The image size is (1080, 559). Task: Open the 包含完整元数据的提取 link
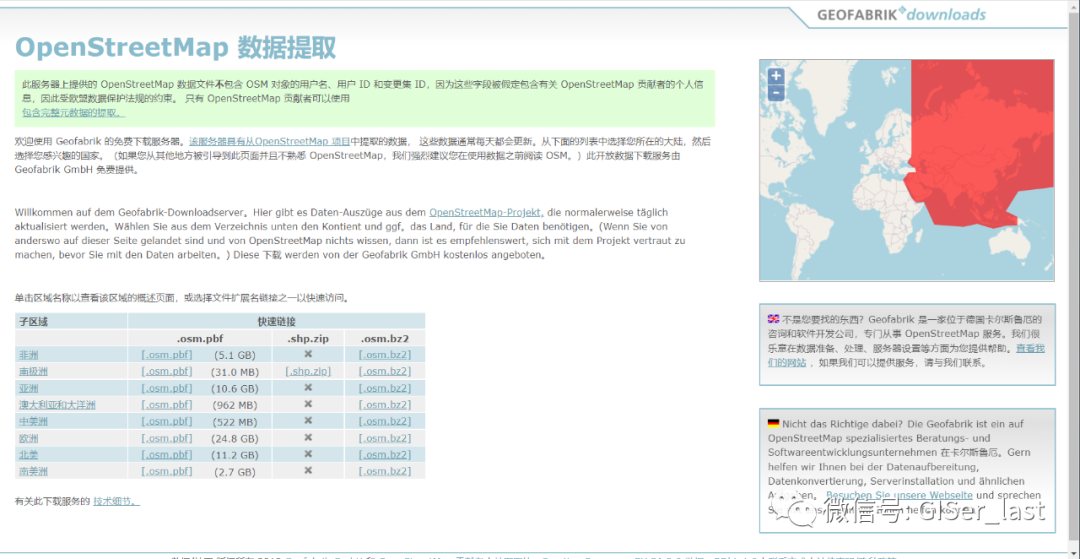pos(73,112)
